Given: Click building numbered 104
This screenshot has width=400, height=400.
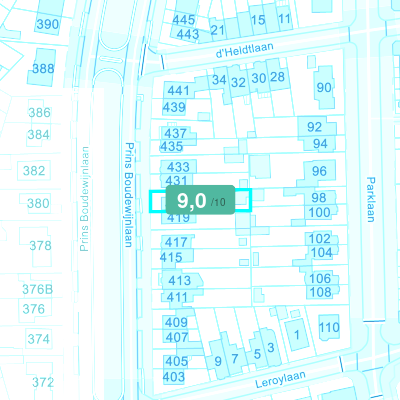Looking at the screenshot, I should coord(322,252).
